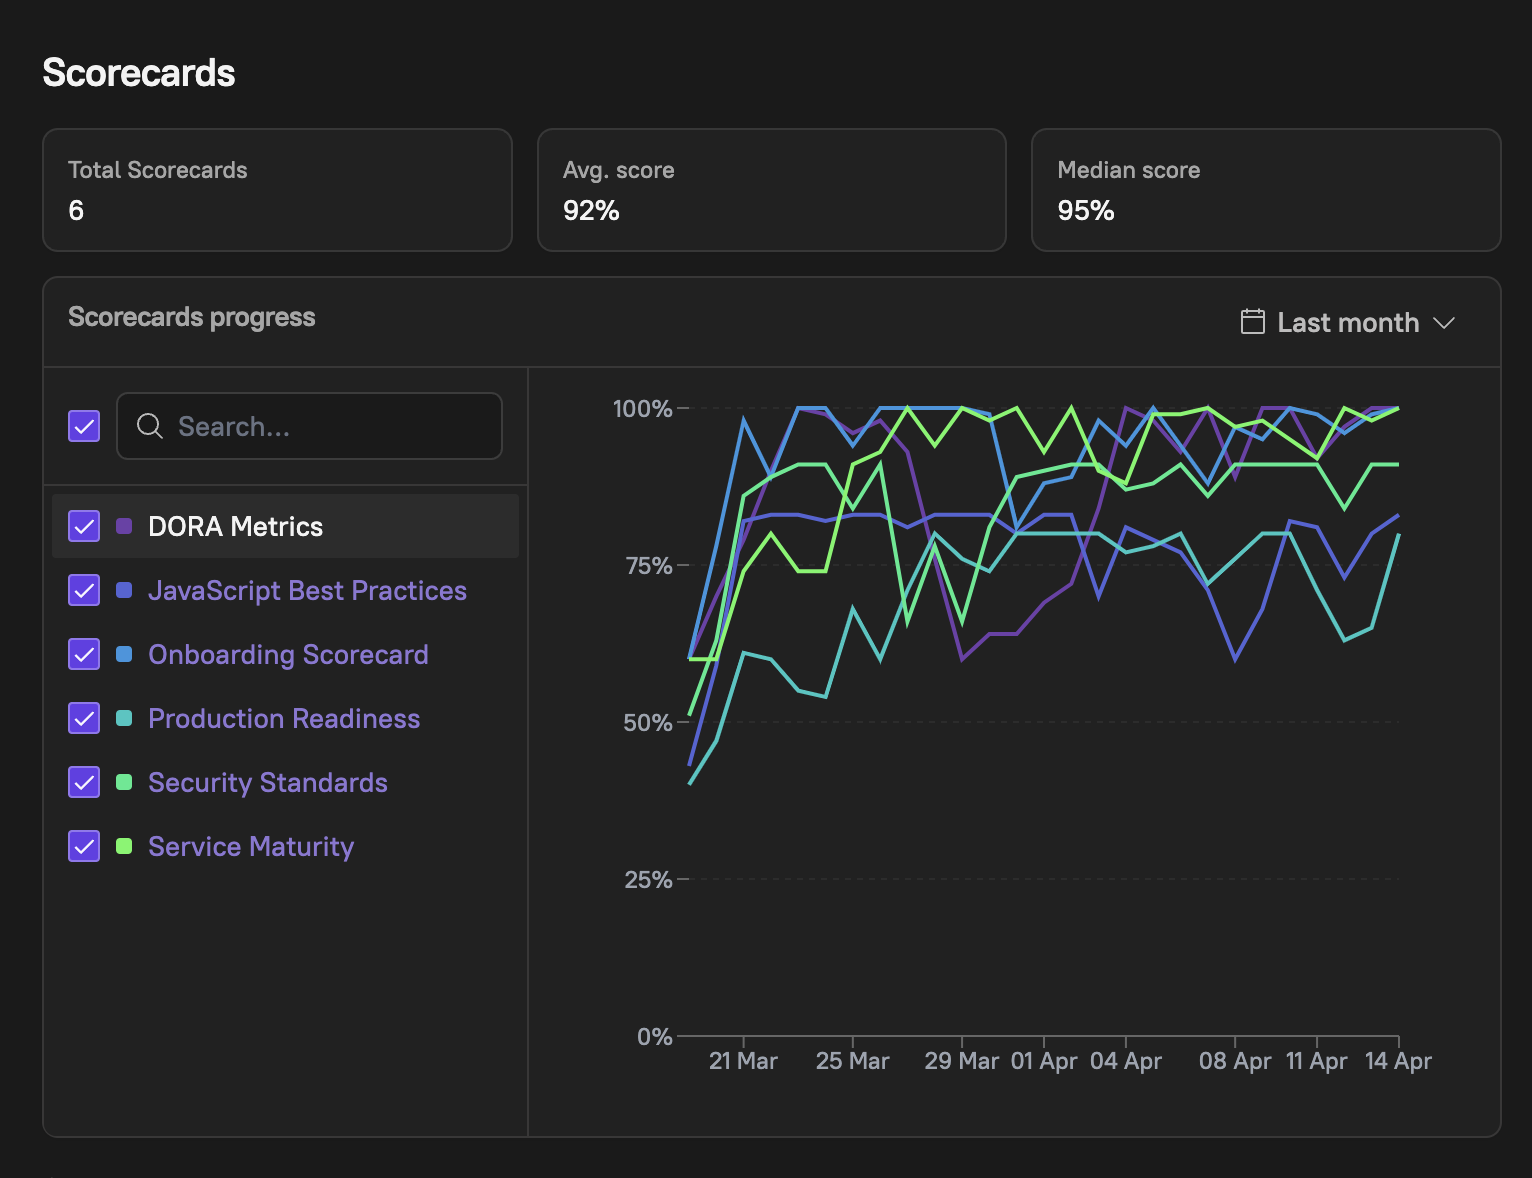Open the JavaScript Best Practices link

(x=307, y=590)
